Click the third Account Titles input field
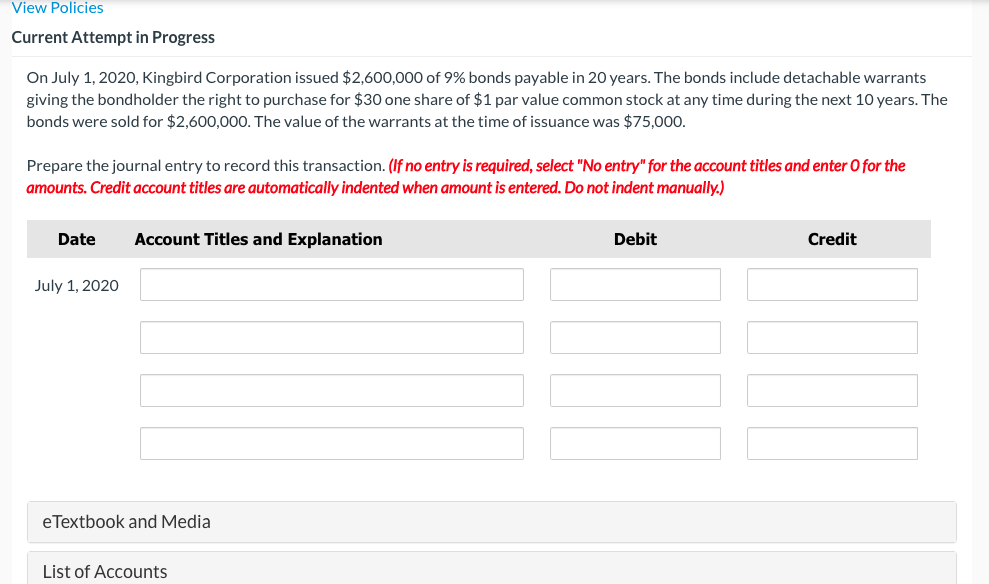Viewport: 989px width, 584px height. pos(332,390)
